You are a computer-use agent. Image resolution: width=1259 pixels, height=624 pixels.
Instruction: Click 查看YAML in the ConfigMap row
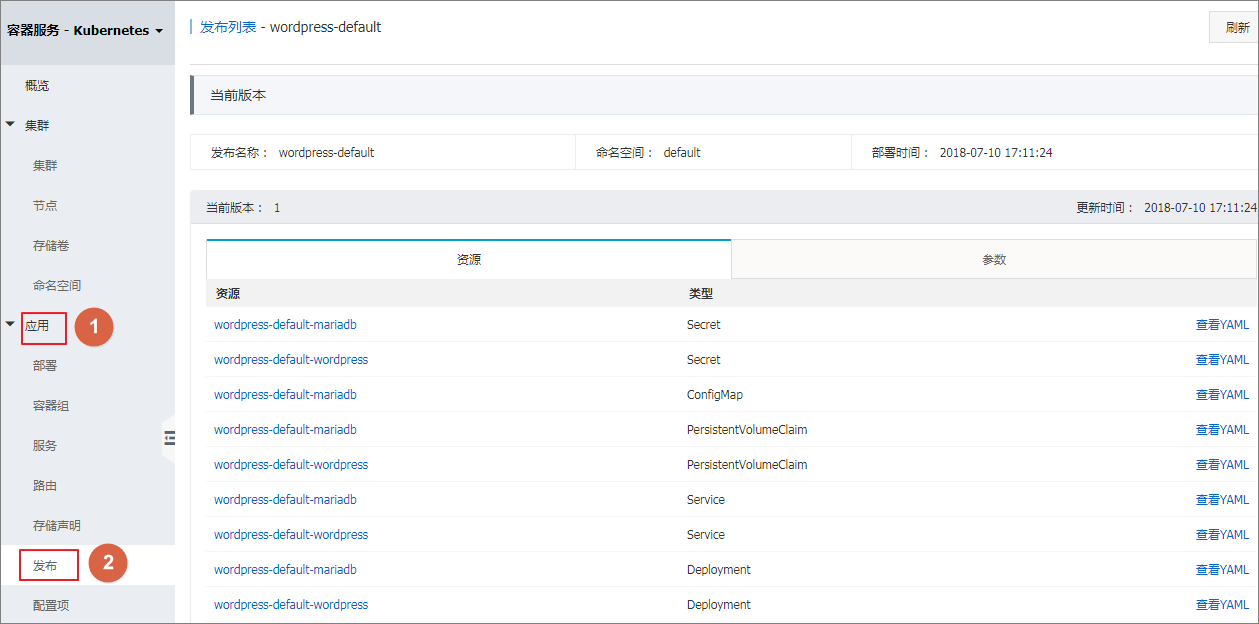point(1222,395)
